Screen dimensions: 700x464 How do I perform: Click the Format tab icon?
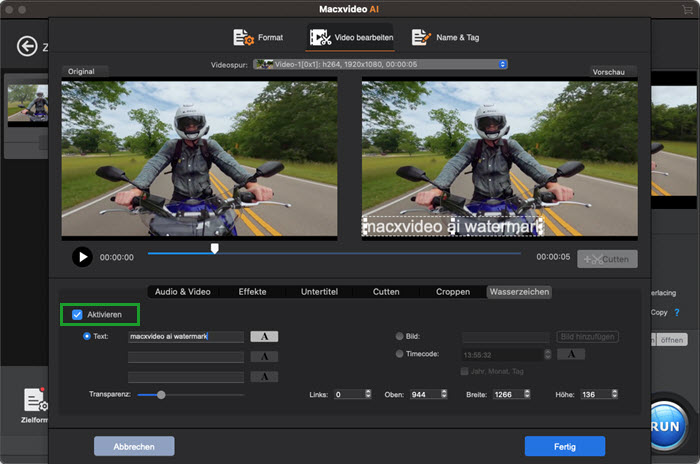pos(243,38)
